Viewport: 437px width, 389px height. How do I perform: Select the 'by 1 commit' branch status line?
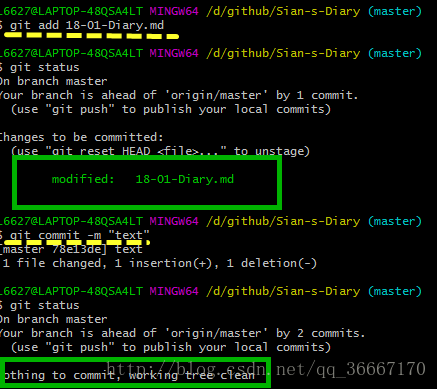179,95
